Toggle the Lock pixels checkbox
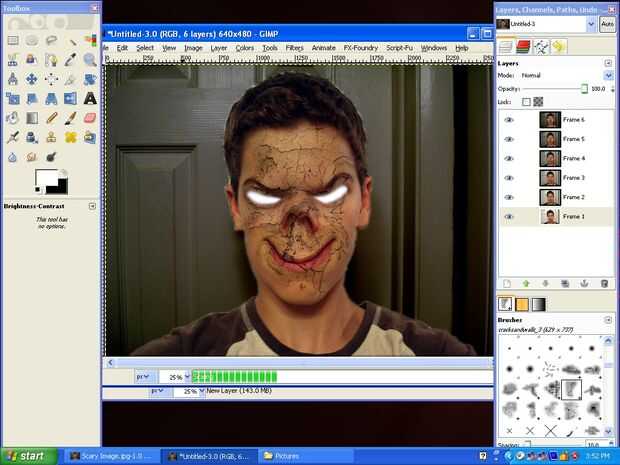 coord(526,102)
